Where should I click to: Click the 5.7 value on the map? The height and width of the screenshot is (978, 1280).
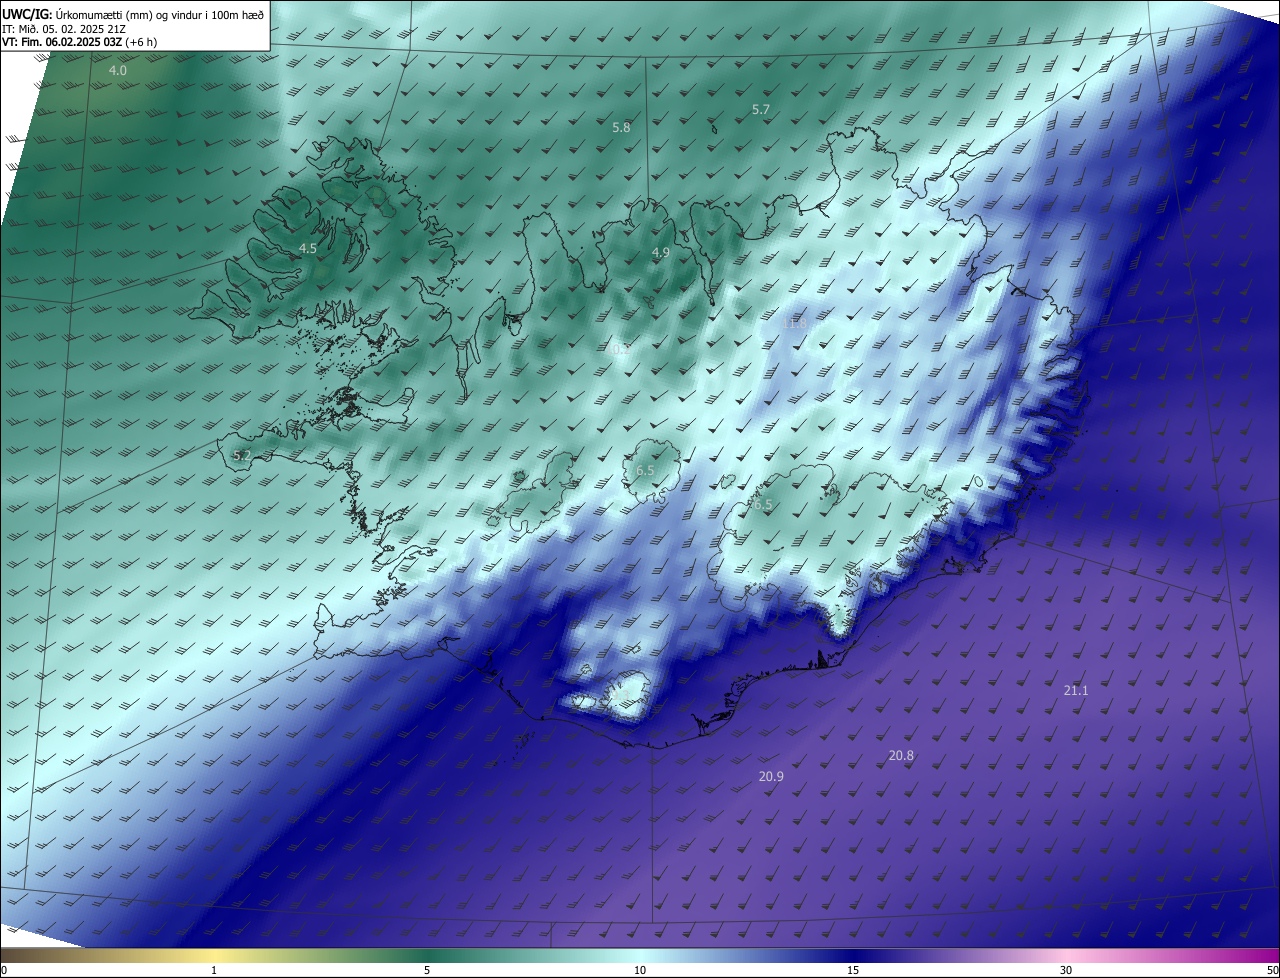761,110
